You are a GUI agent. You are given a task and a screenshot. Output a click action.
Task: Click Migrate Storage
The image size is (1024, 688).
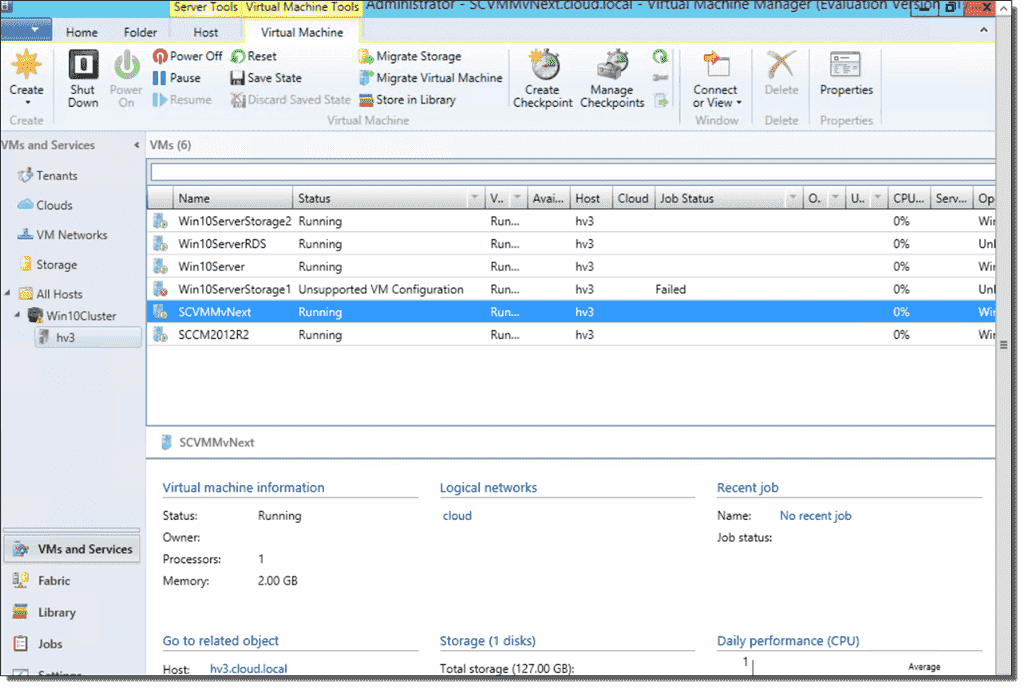pyautogui.click(x=410, y=56)
